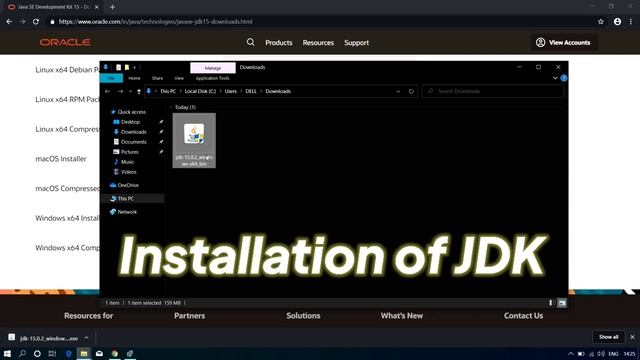
Task: Click the Chrome back navigation arrow
Action: pos(9,22)
